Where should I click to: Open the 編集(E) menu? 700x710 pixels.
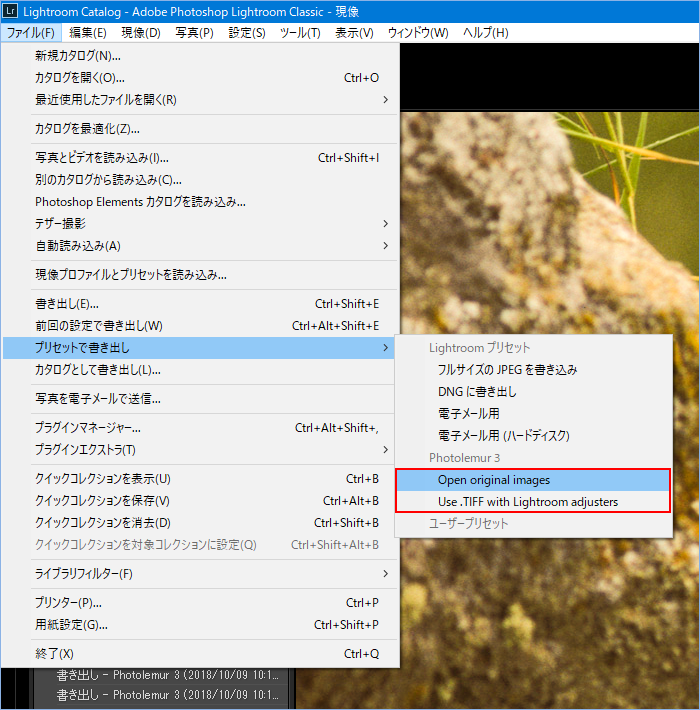(x=87, y=33)
